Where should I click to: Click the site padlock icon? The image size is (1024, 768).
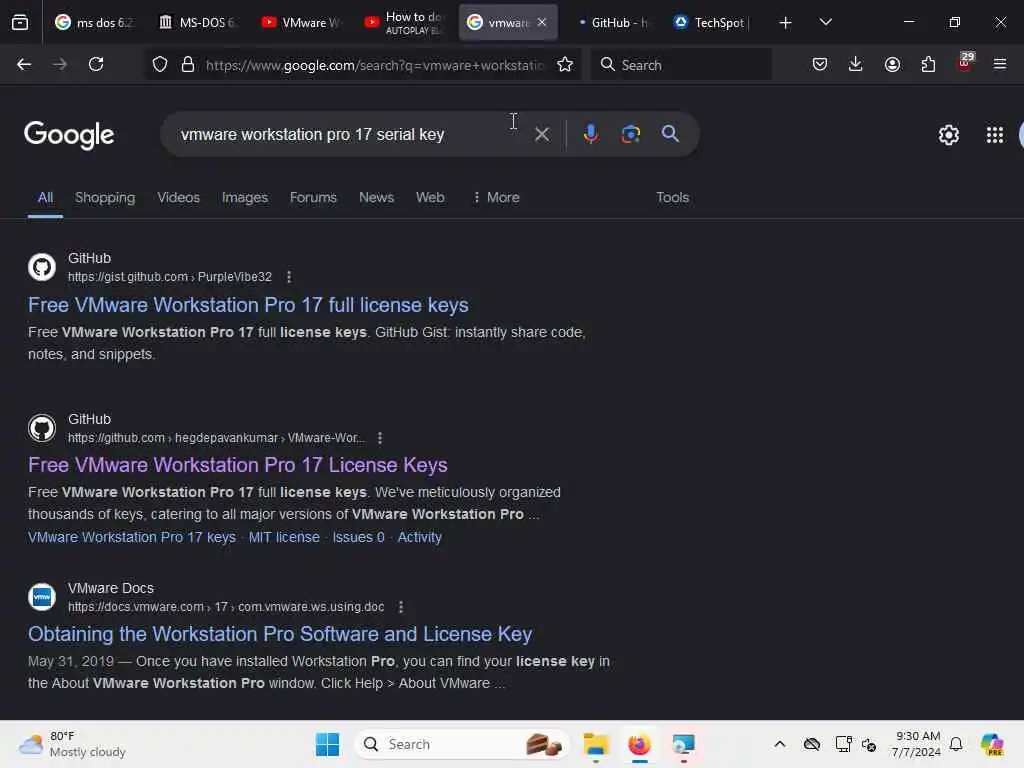click(x=188, y=64)
